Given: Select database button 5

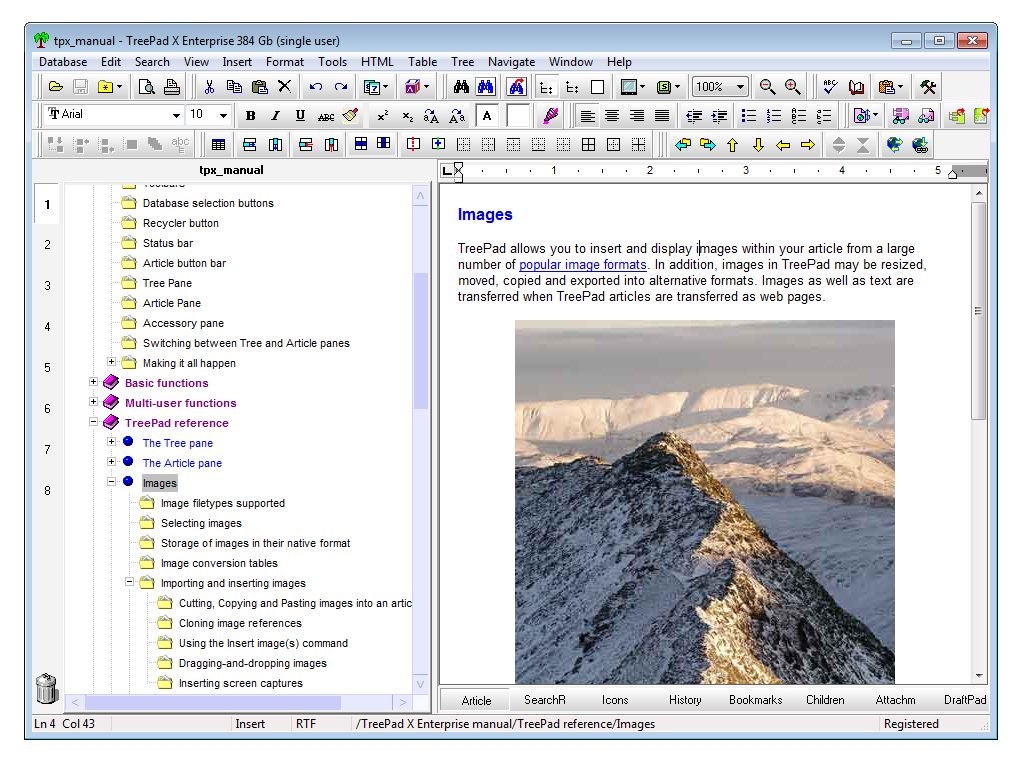Looking at the screenshot, I should pyautogui.click(x=48, y=368).
